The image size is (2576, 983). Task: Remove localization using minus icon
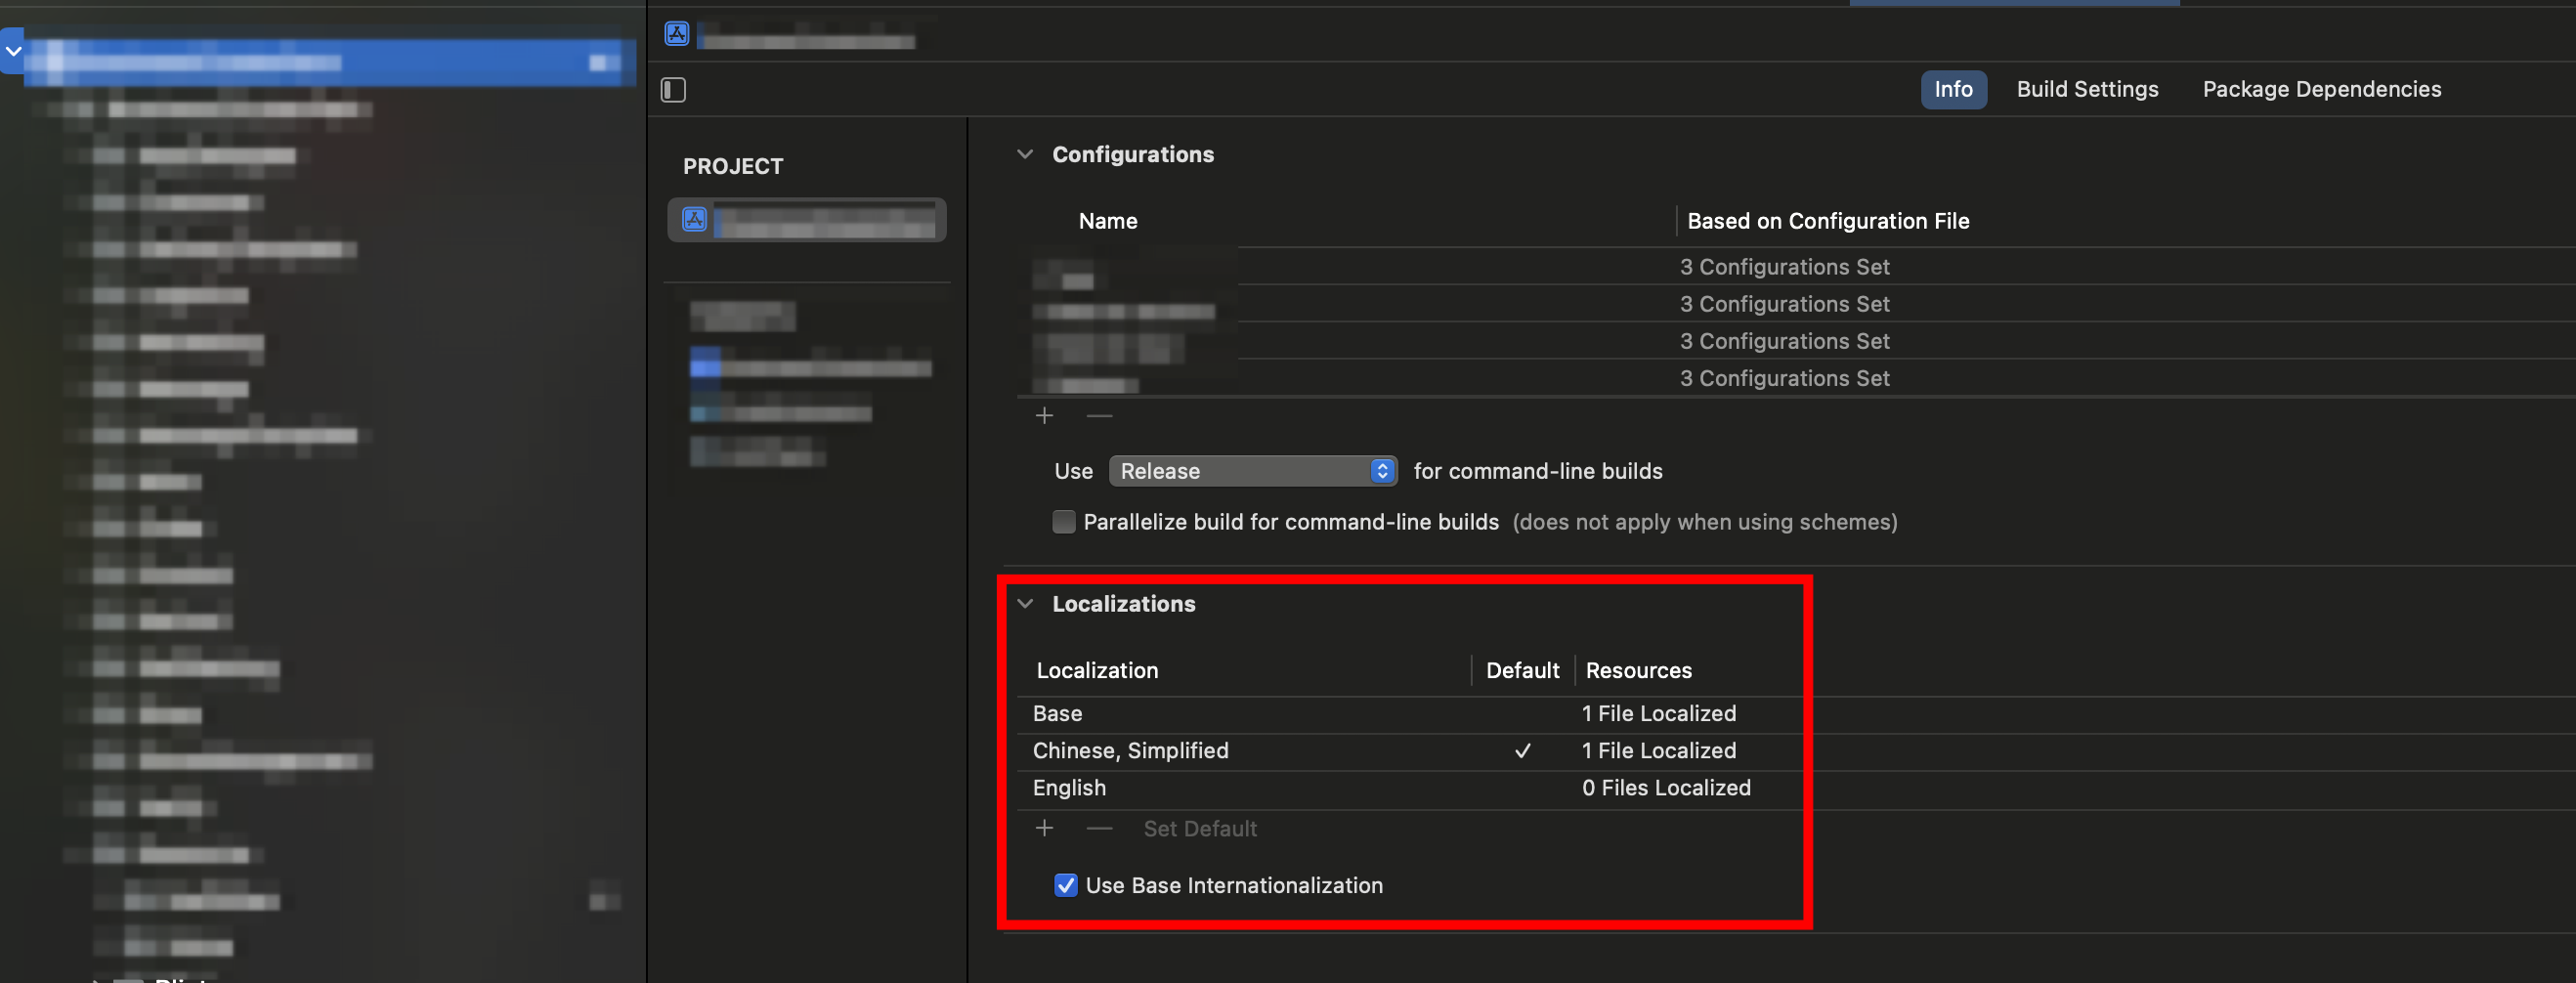[x=1099, y=828]
